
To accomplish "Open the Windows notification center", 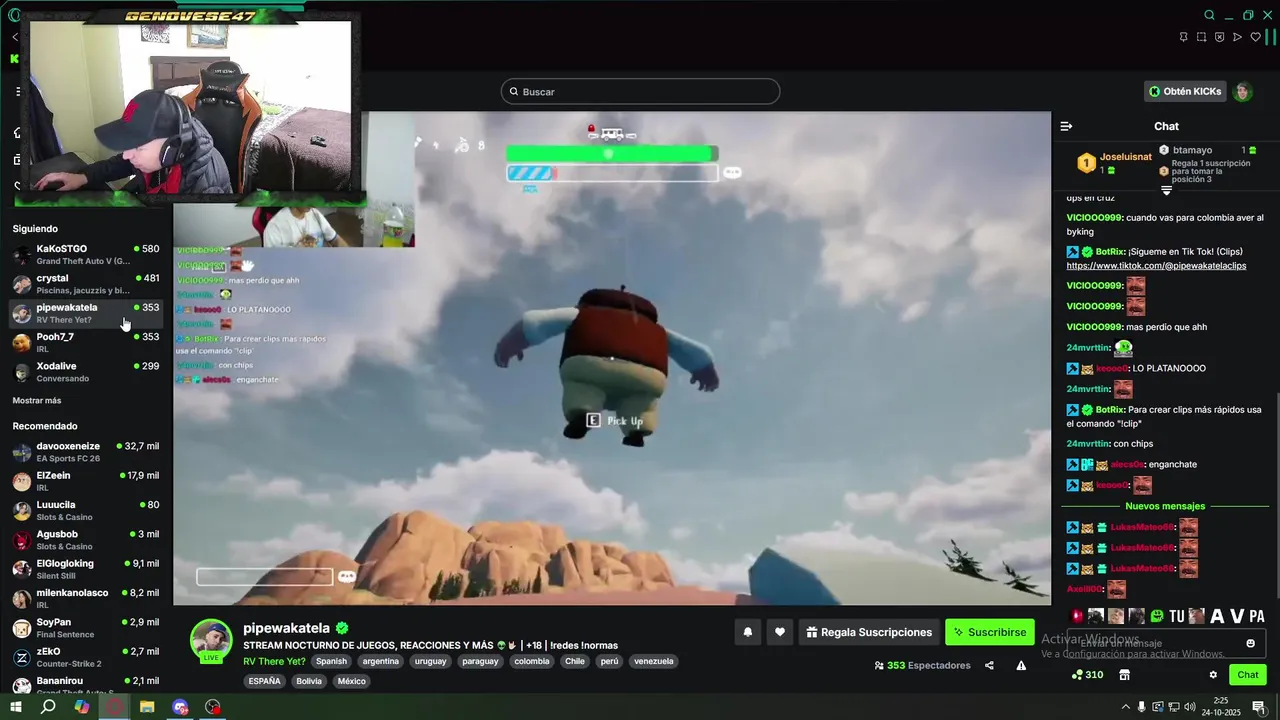I will 1258,707.
